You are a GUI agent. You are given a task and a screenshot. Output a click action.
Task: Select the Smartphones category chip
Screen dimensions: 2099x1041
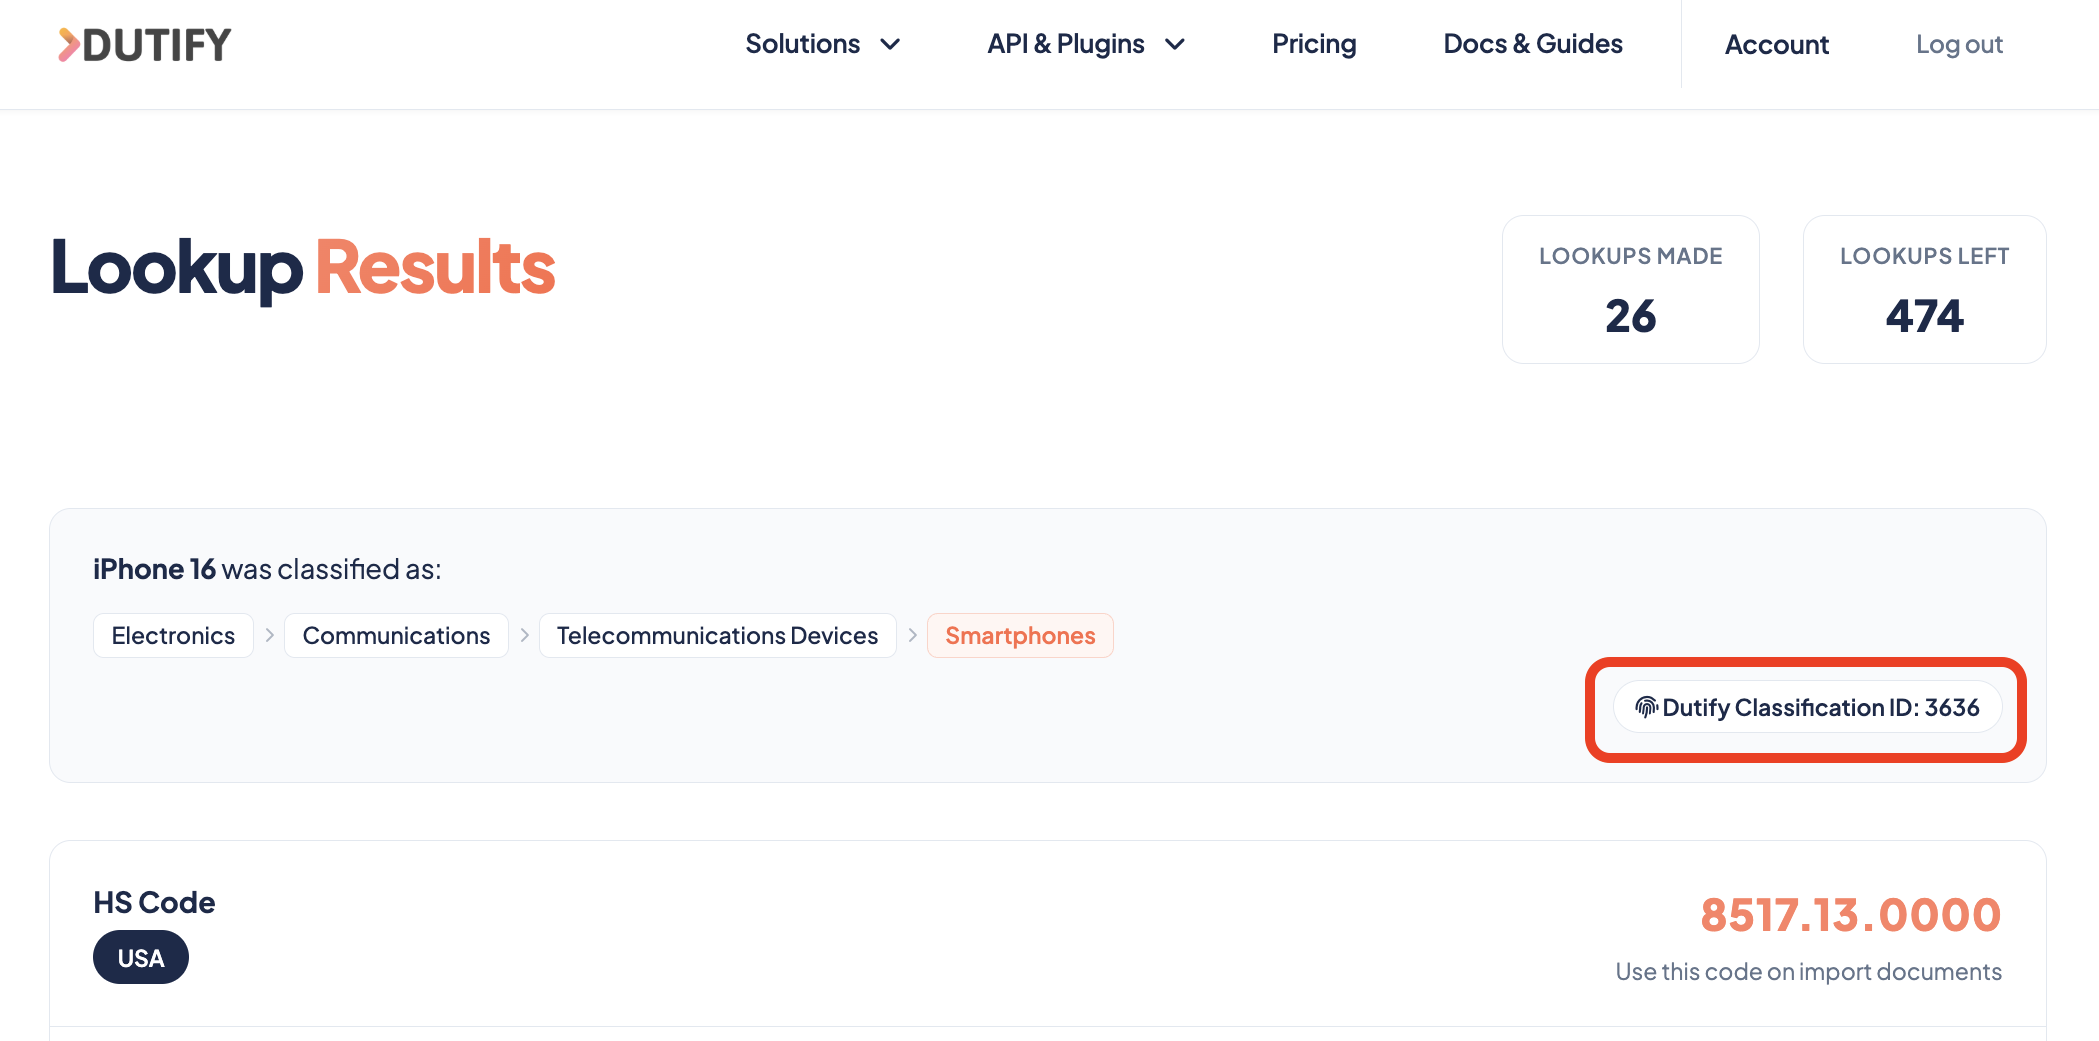1020,635
